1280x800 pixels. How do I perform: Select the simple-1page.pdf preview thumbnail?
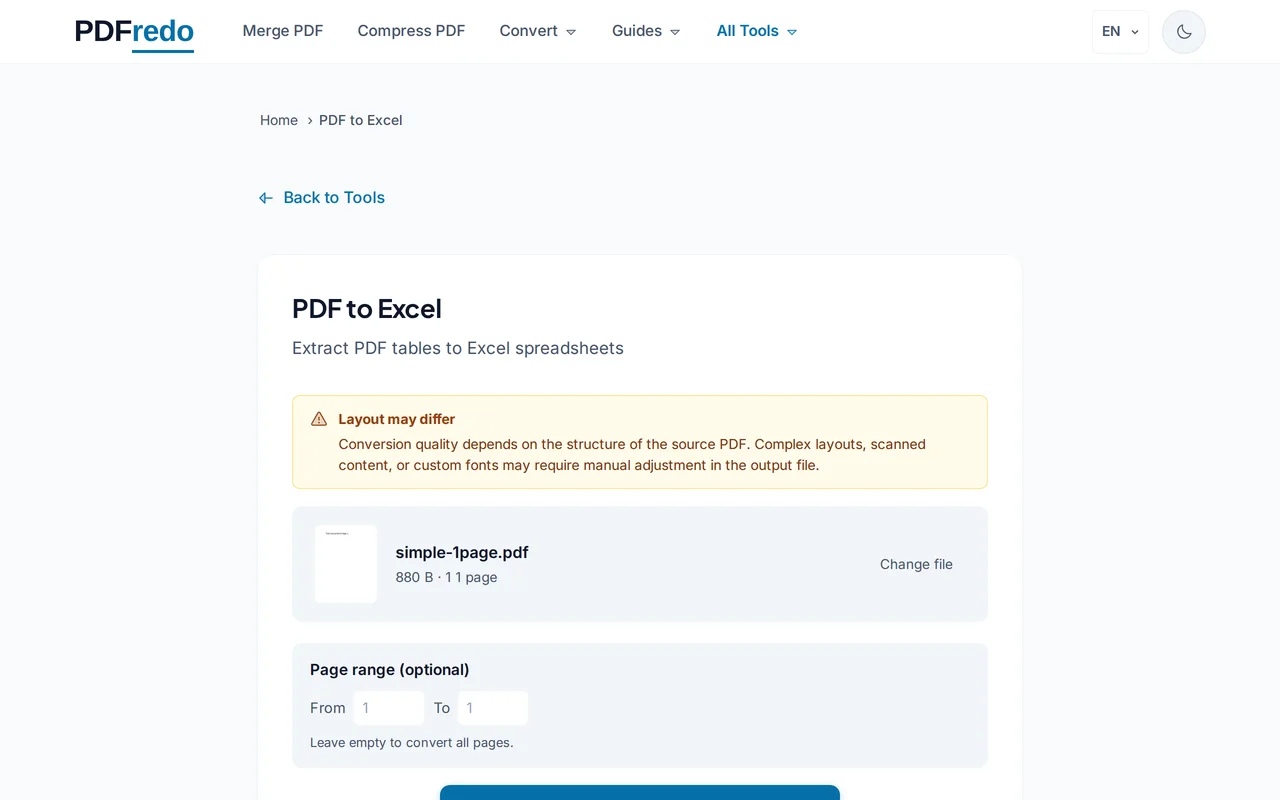(345, 564)
